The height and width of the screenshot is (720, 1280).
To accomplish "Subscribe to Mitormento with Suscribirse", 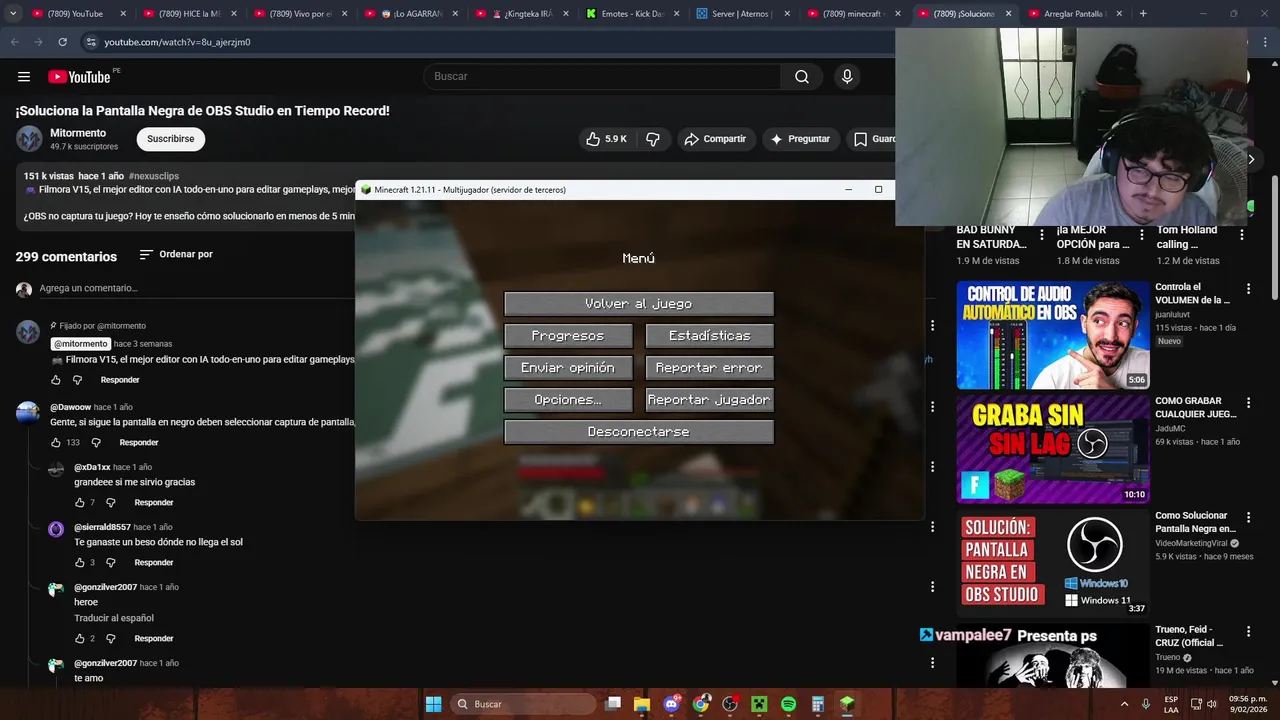I will click(x=171, y=139).
